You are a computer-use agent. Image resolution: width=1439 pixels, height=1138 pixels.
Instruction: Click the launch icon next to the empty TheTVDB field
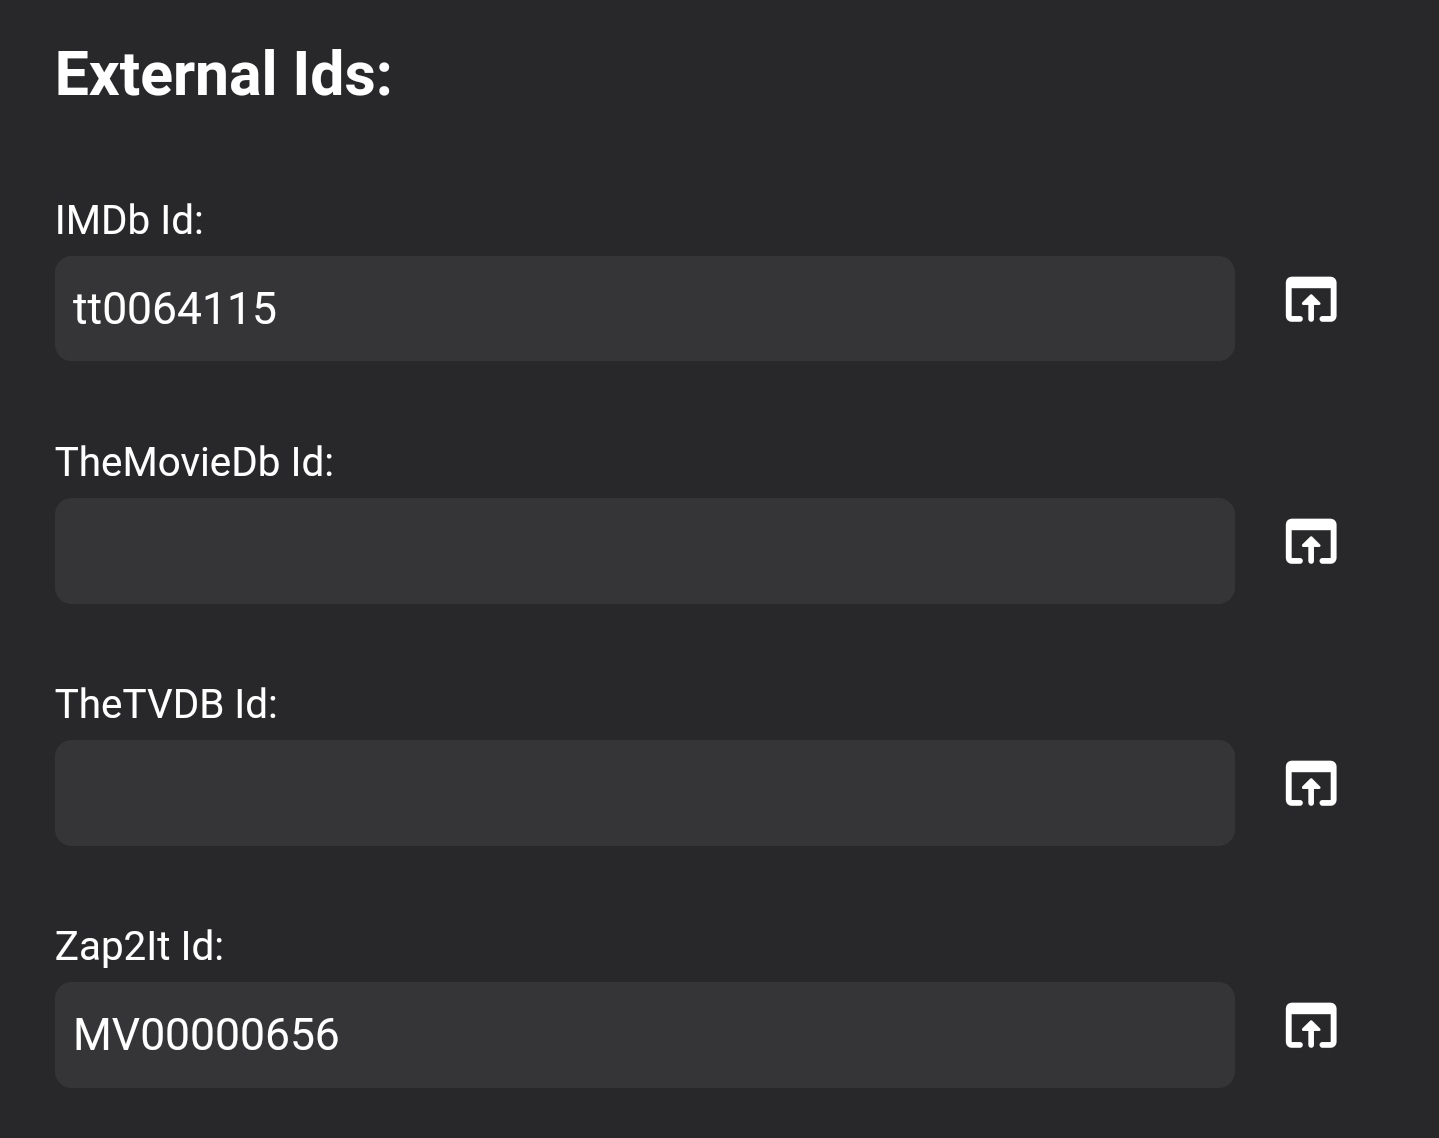point(1310,783)
